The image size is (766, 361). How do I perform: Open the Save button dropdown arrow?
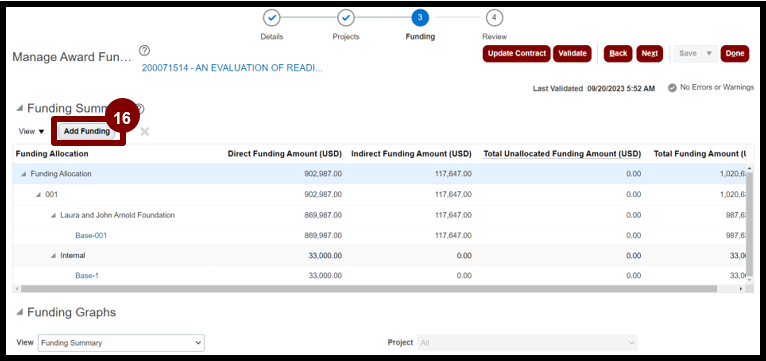[709, 54]
